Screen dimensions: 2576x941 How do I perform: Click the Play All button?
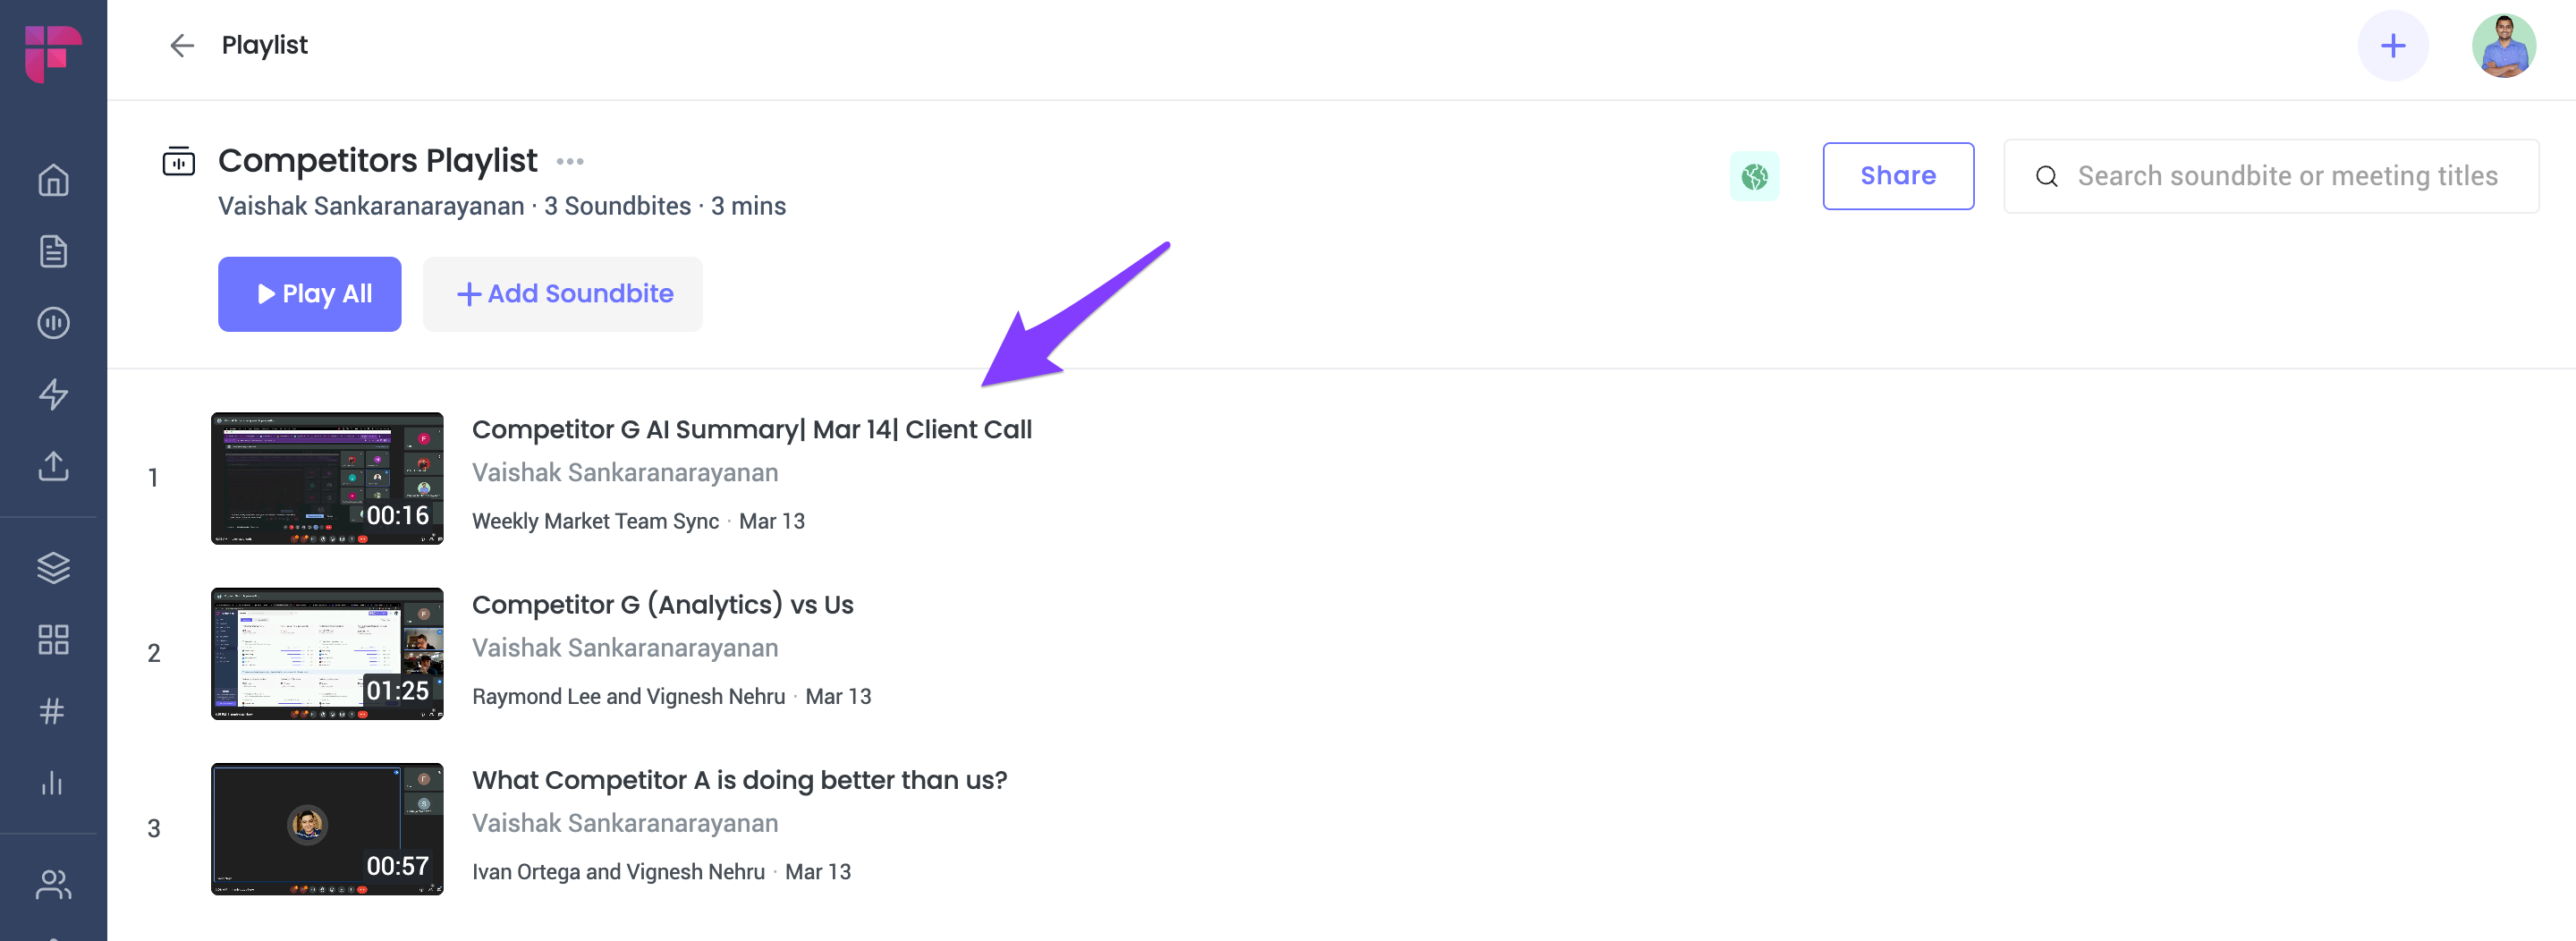[310, 294]
